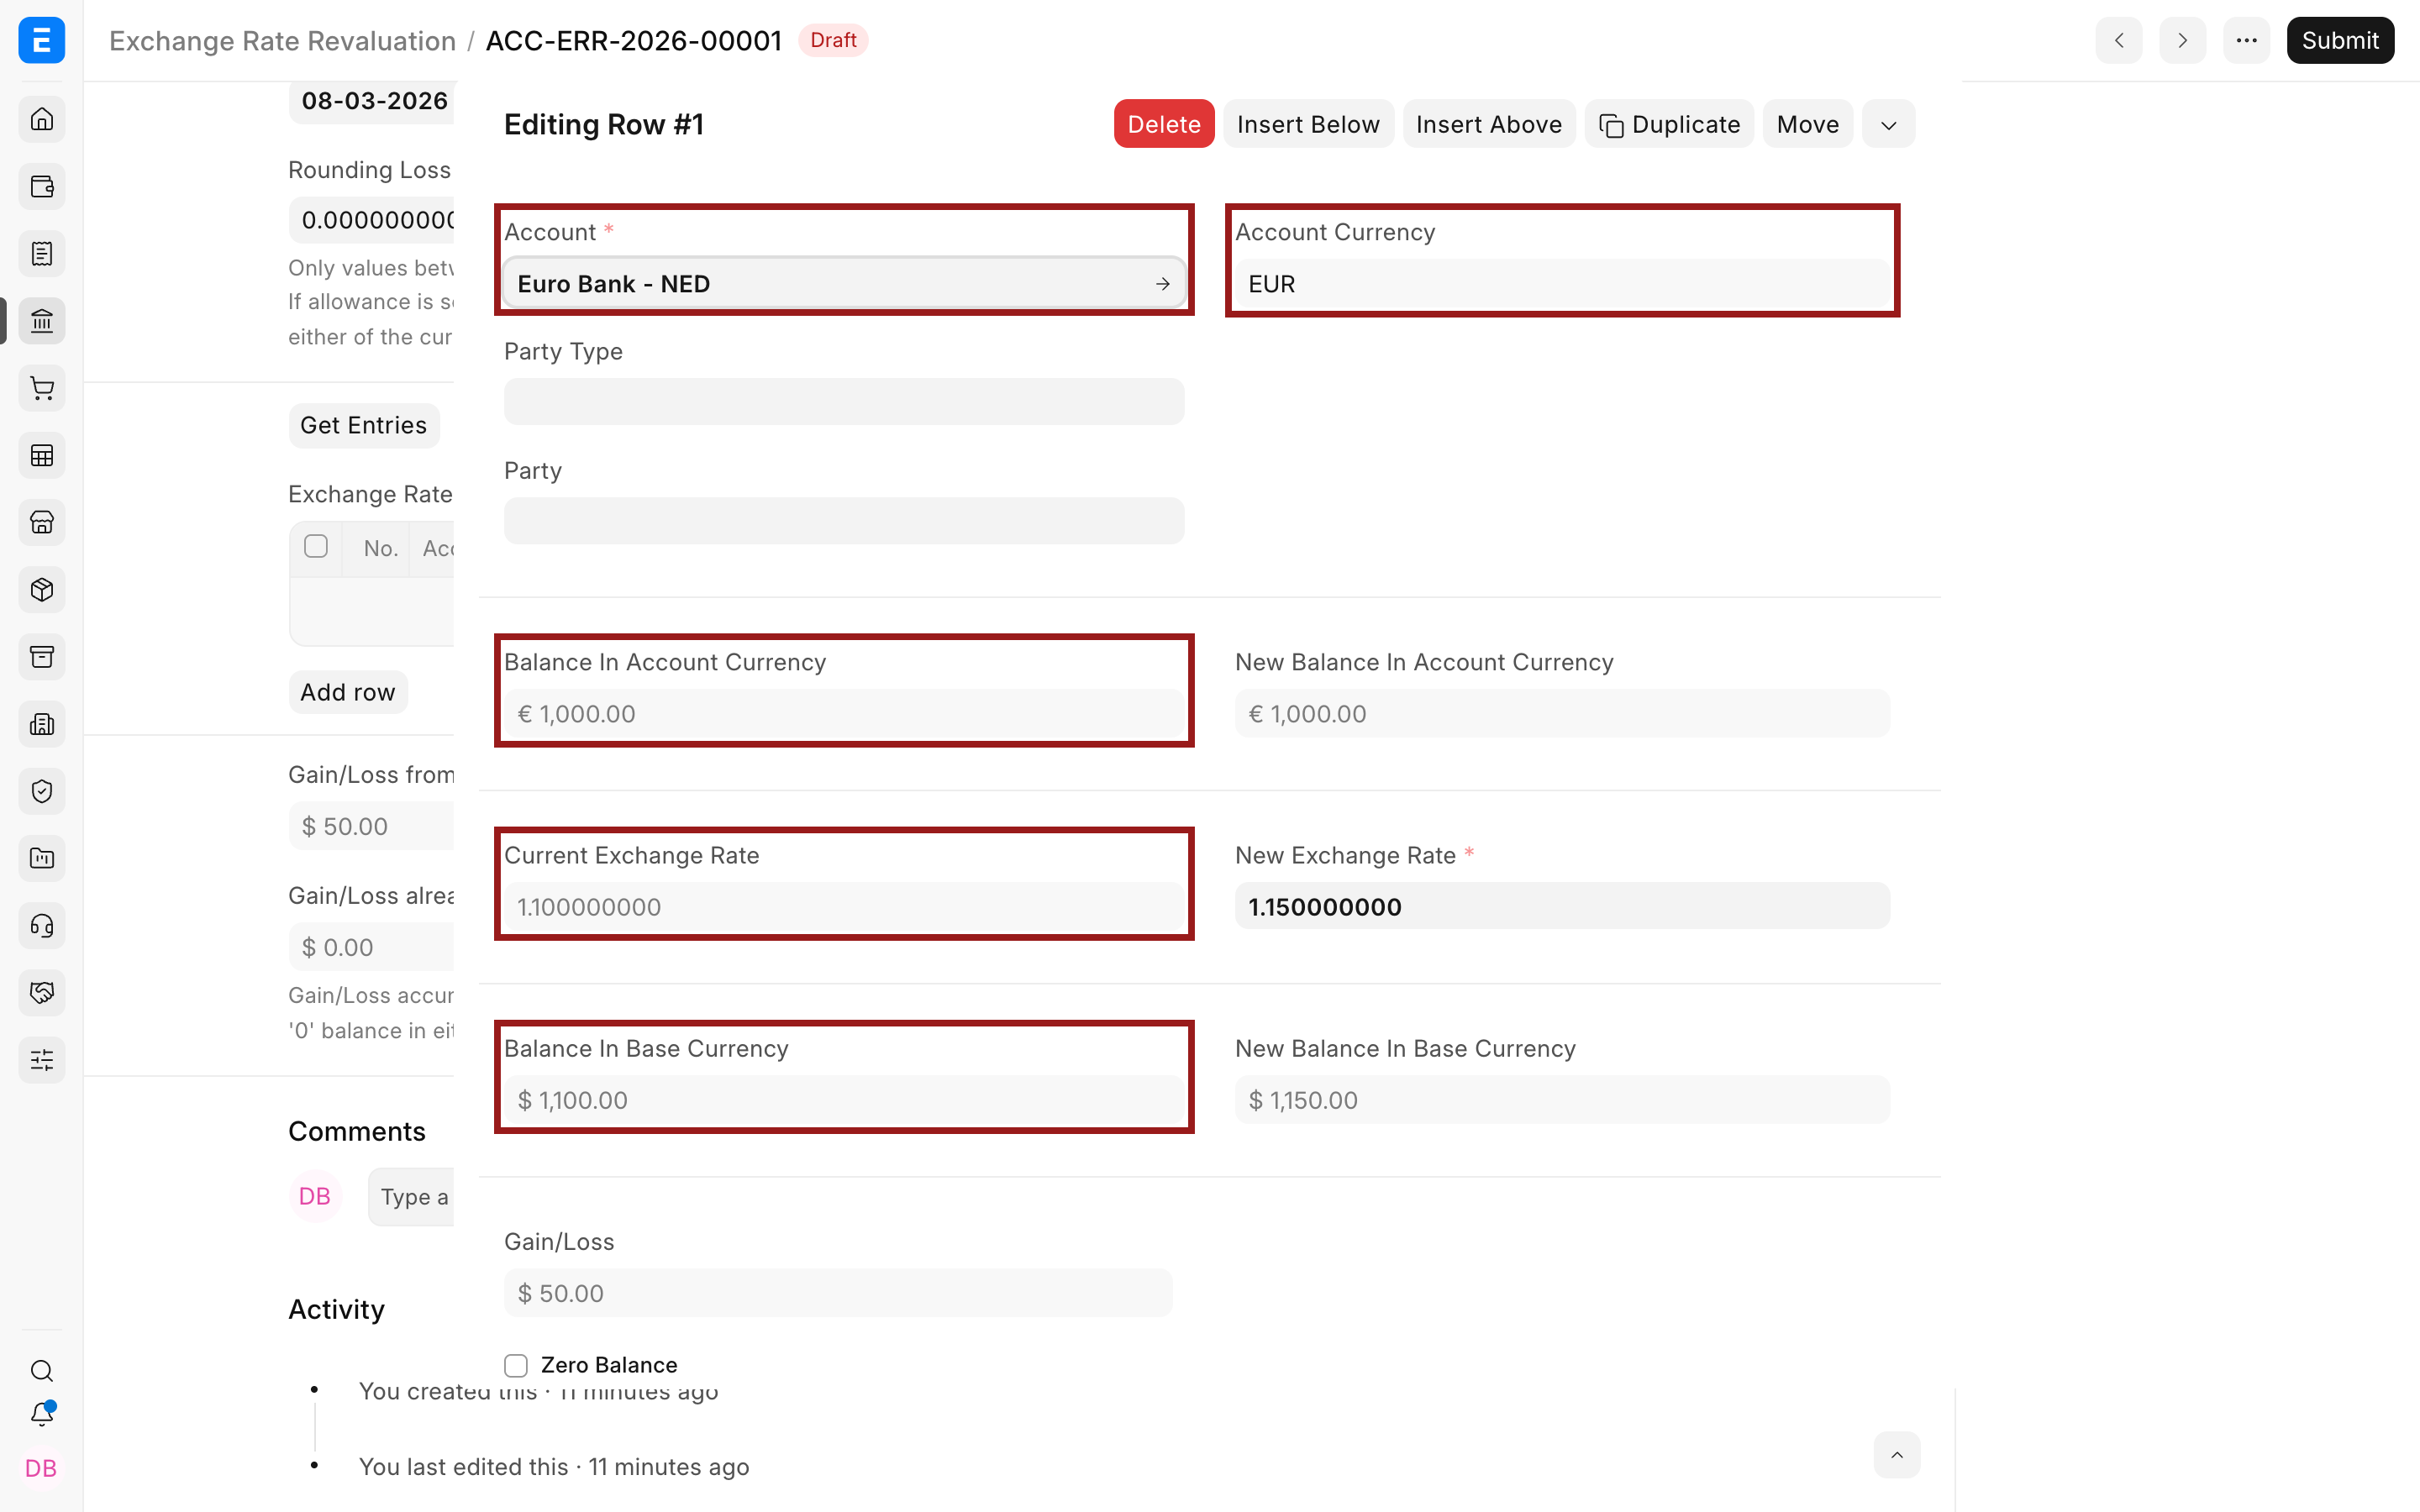Open the Support headset icon
Viewport: 2420px width, 1512px height.
click(42, 926)
